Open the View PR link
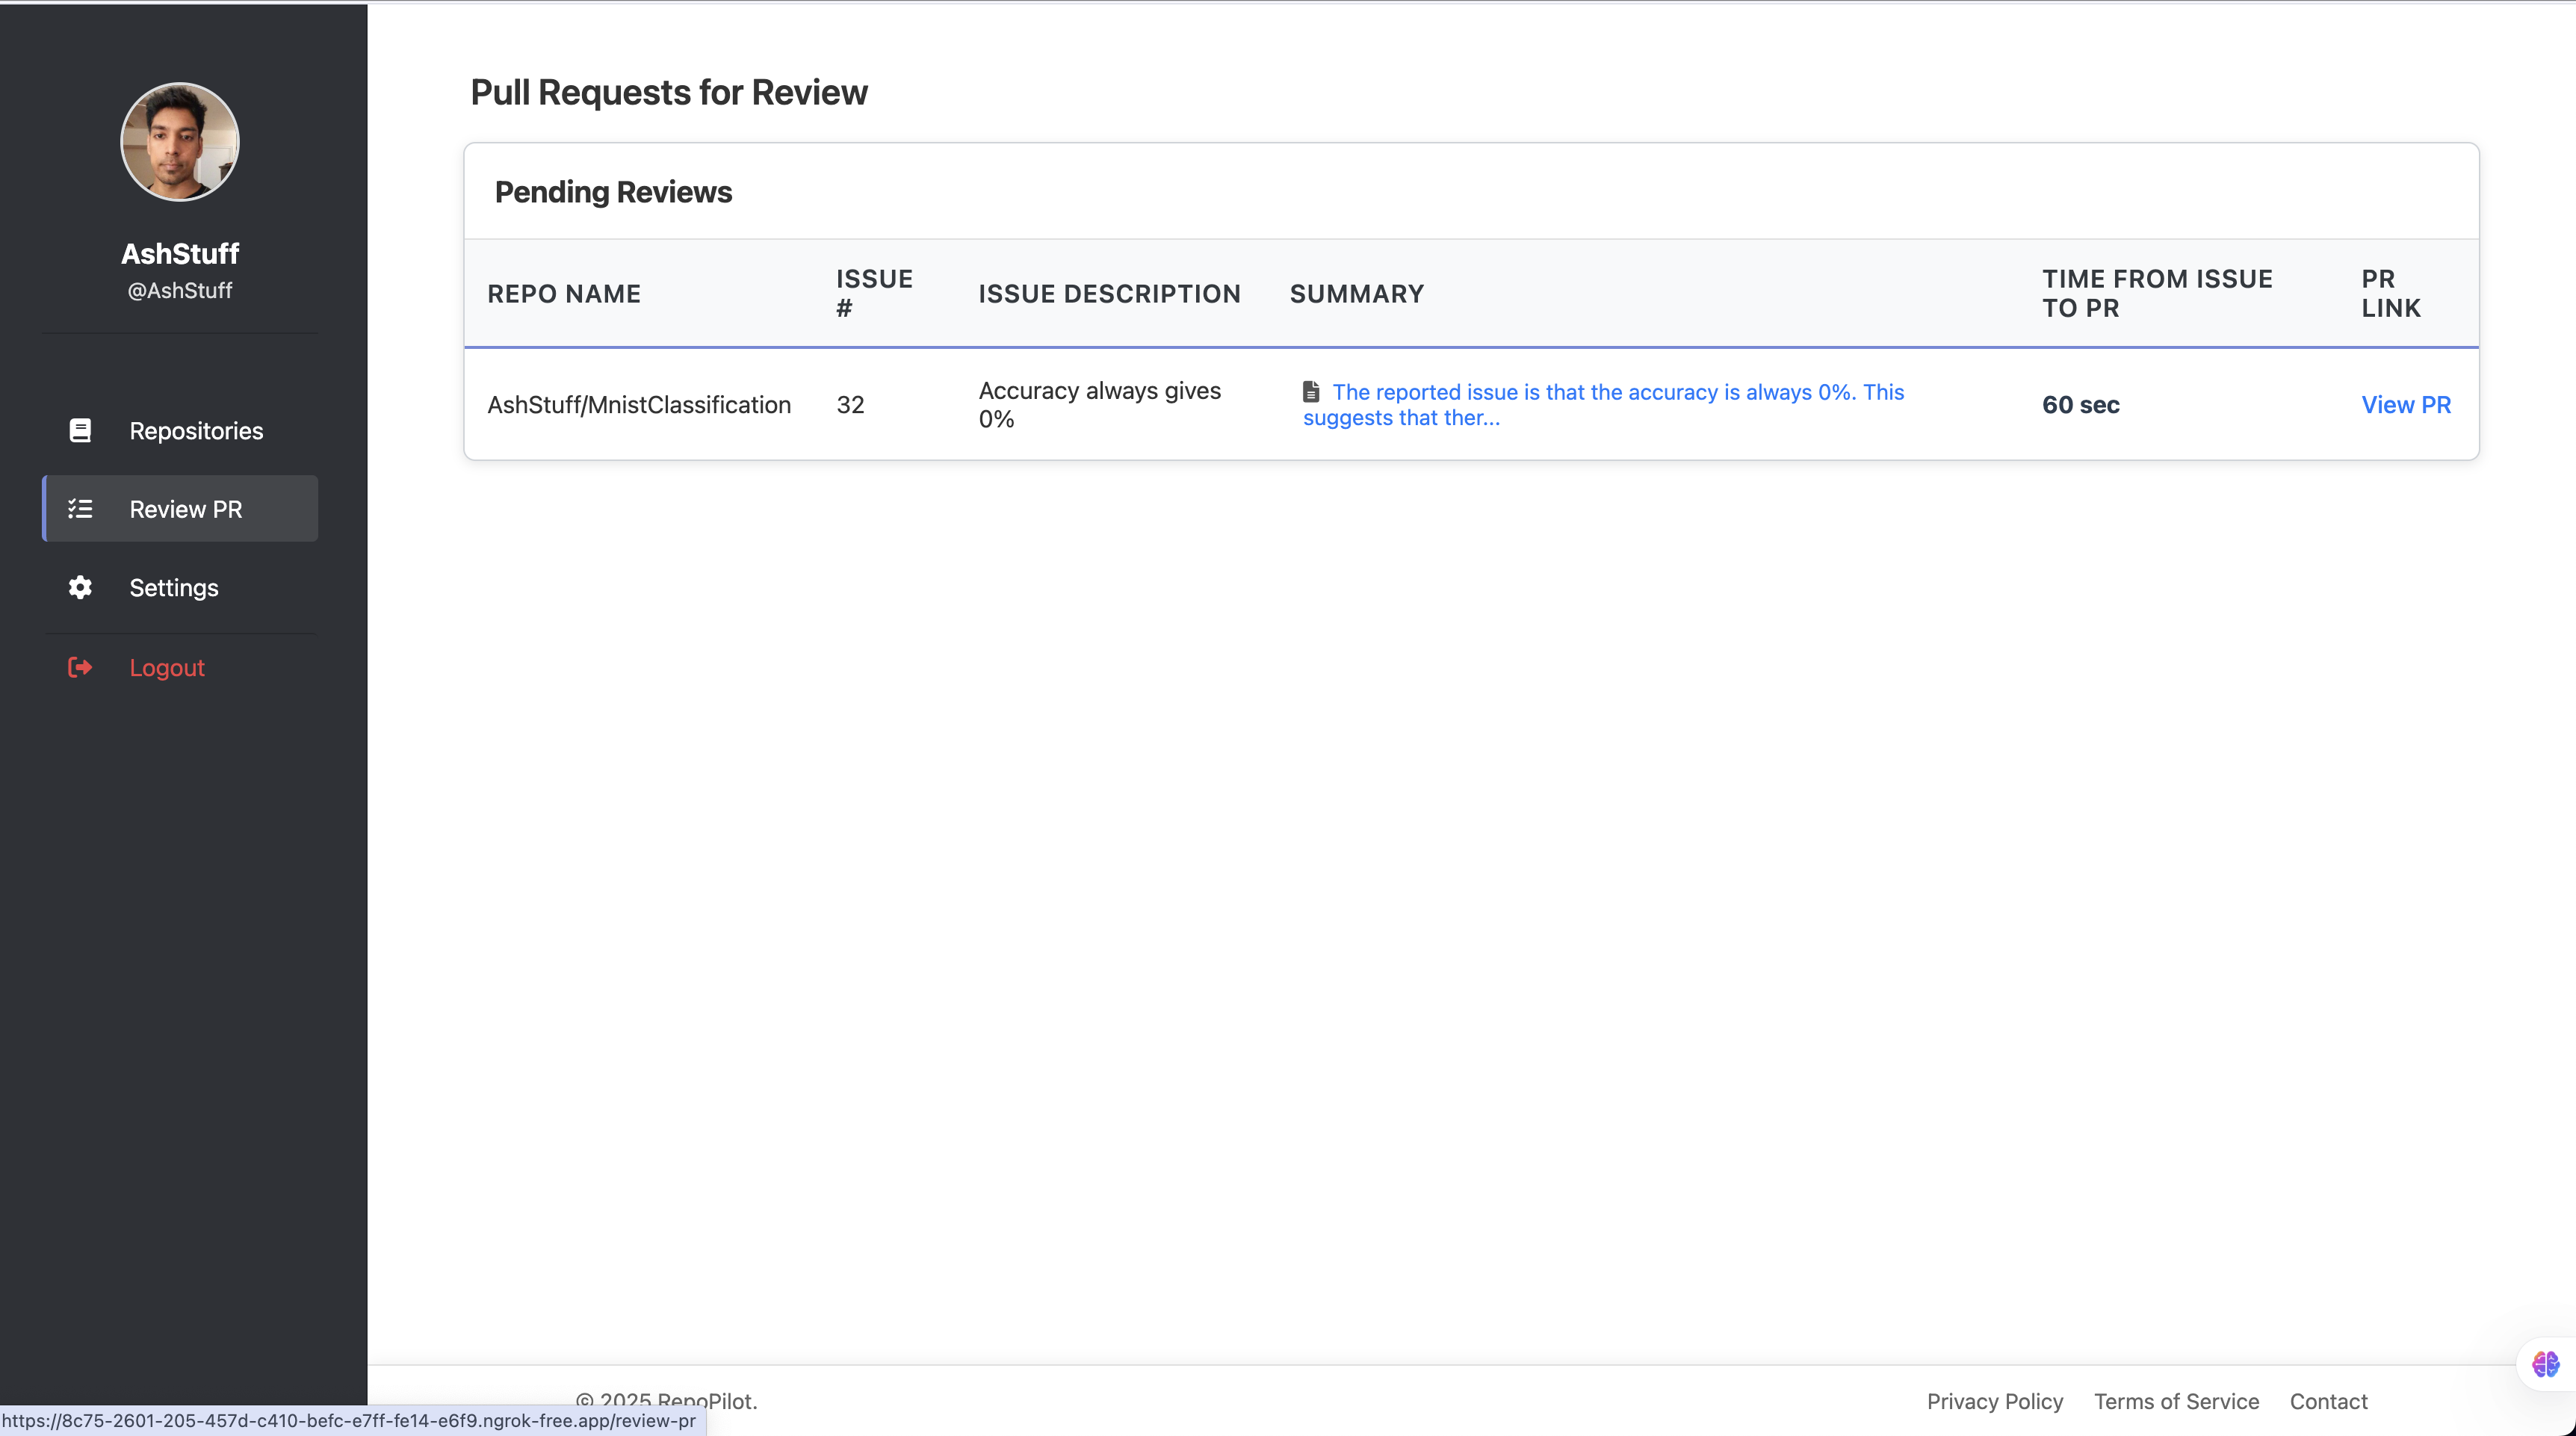The width and height of the screenshot is (2576, 1436). 2405,405
